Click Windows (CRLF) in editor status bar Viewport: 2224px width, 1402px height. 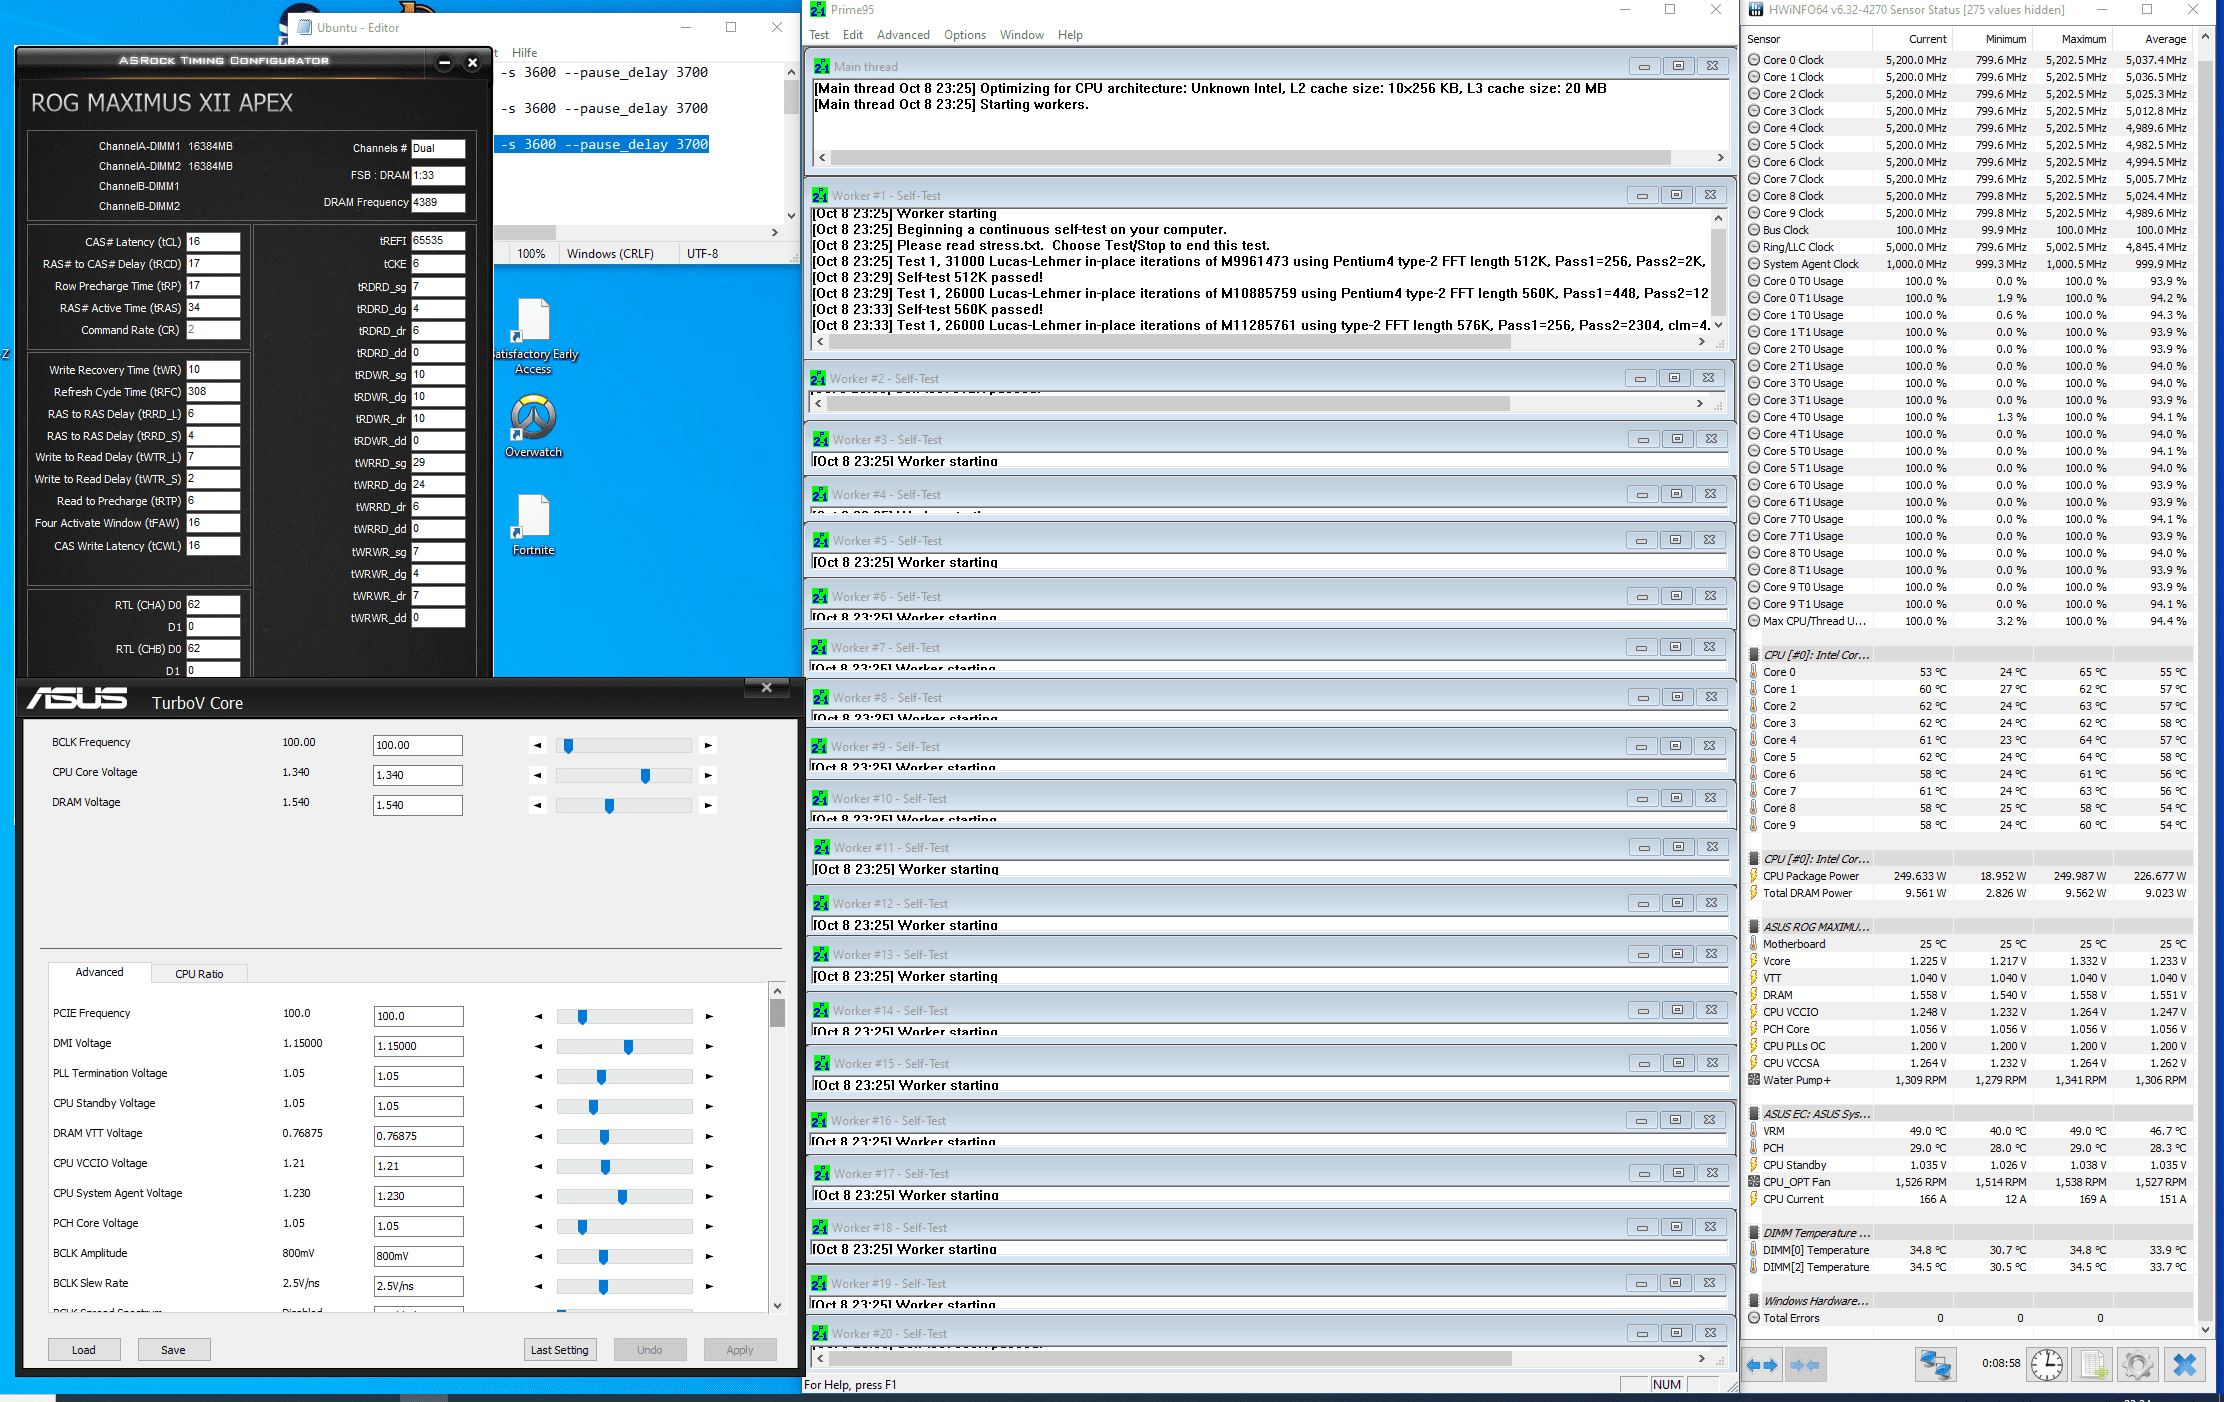point(610,254)
